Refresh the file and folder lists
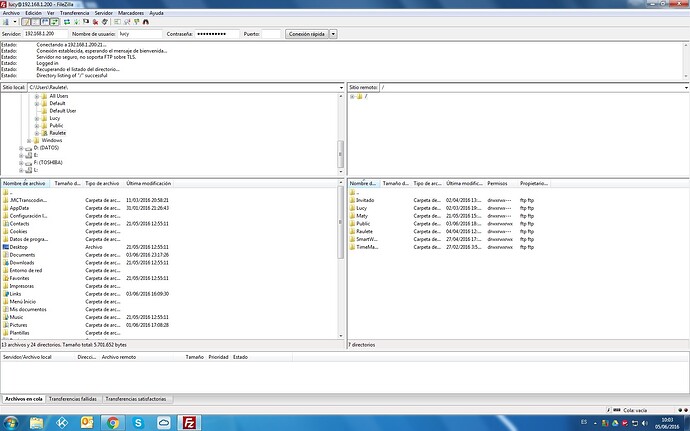Image resolution: width=690 pixels, height=431 pixels. point(67,22)
